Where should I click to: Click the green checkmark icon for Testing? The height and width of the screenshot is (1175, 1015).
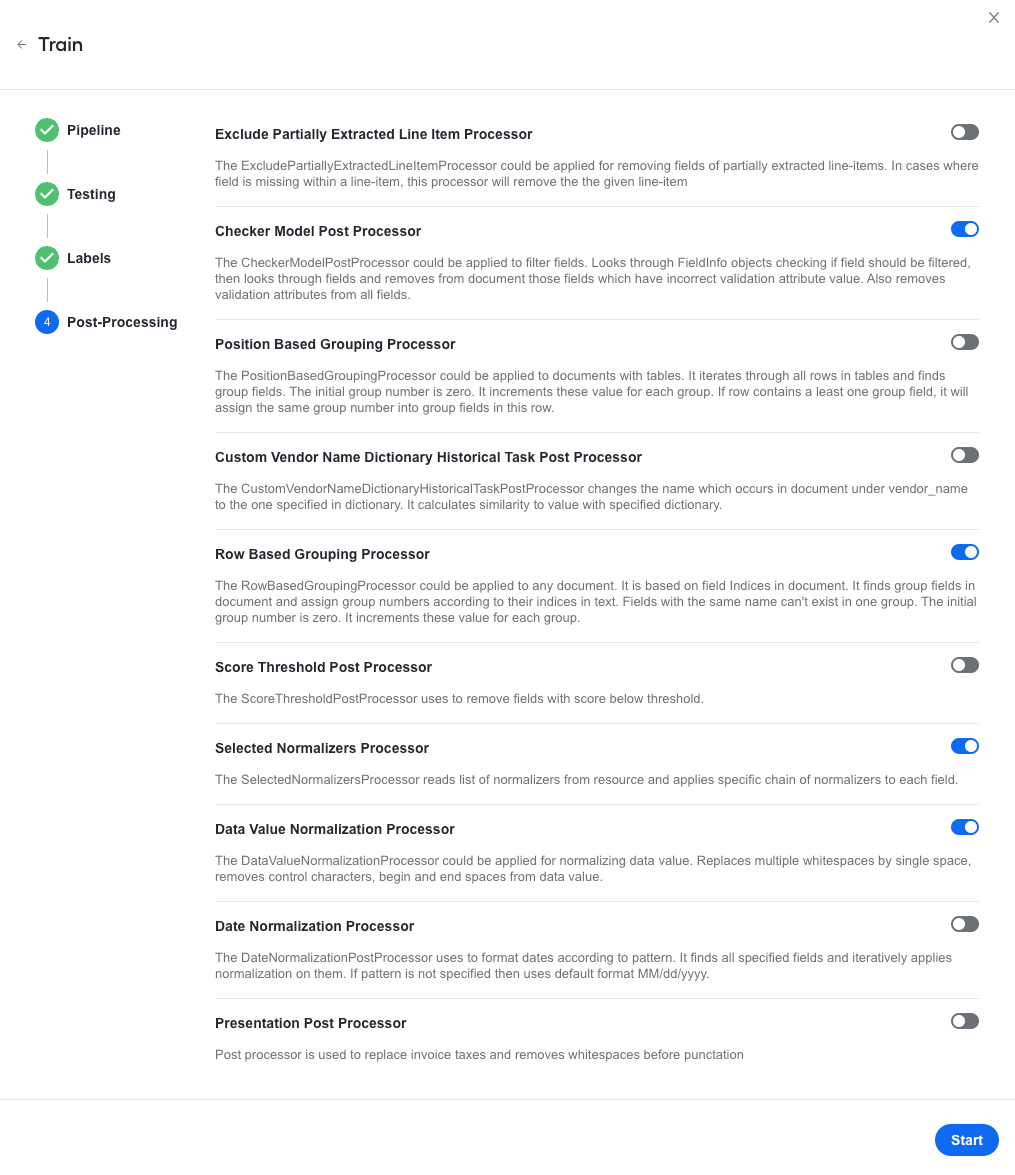(46, 194)
